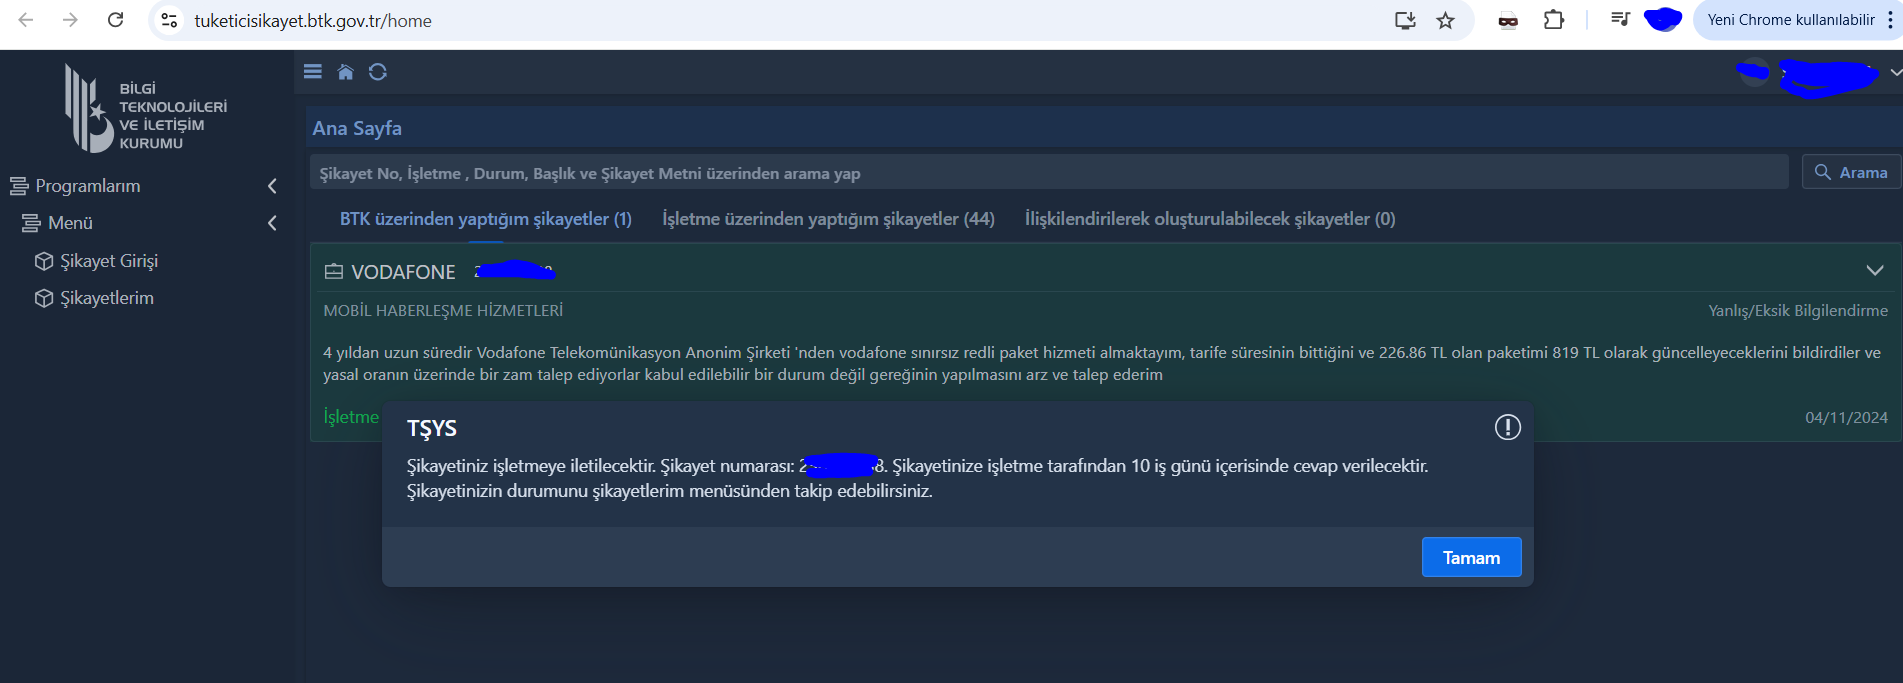Click the Arama search button
The image size is (1903, 683).
click(x=1851, y=172)
